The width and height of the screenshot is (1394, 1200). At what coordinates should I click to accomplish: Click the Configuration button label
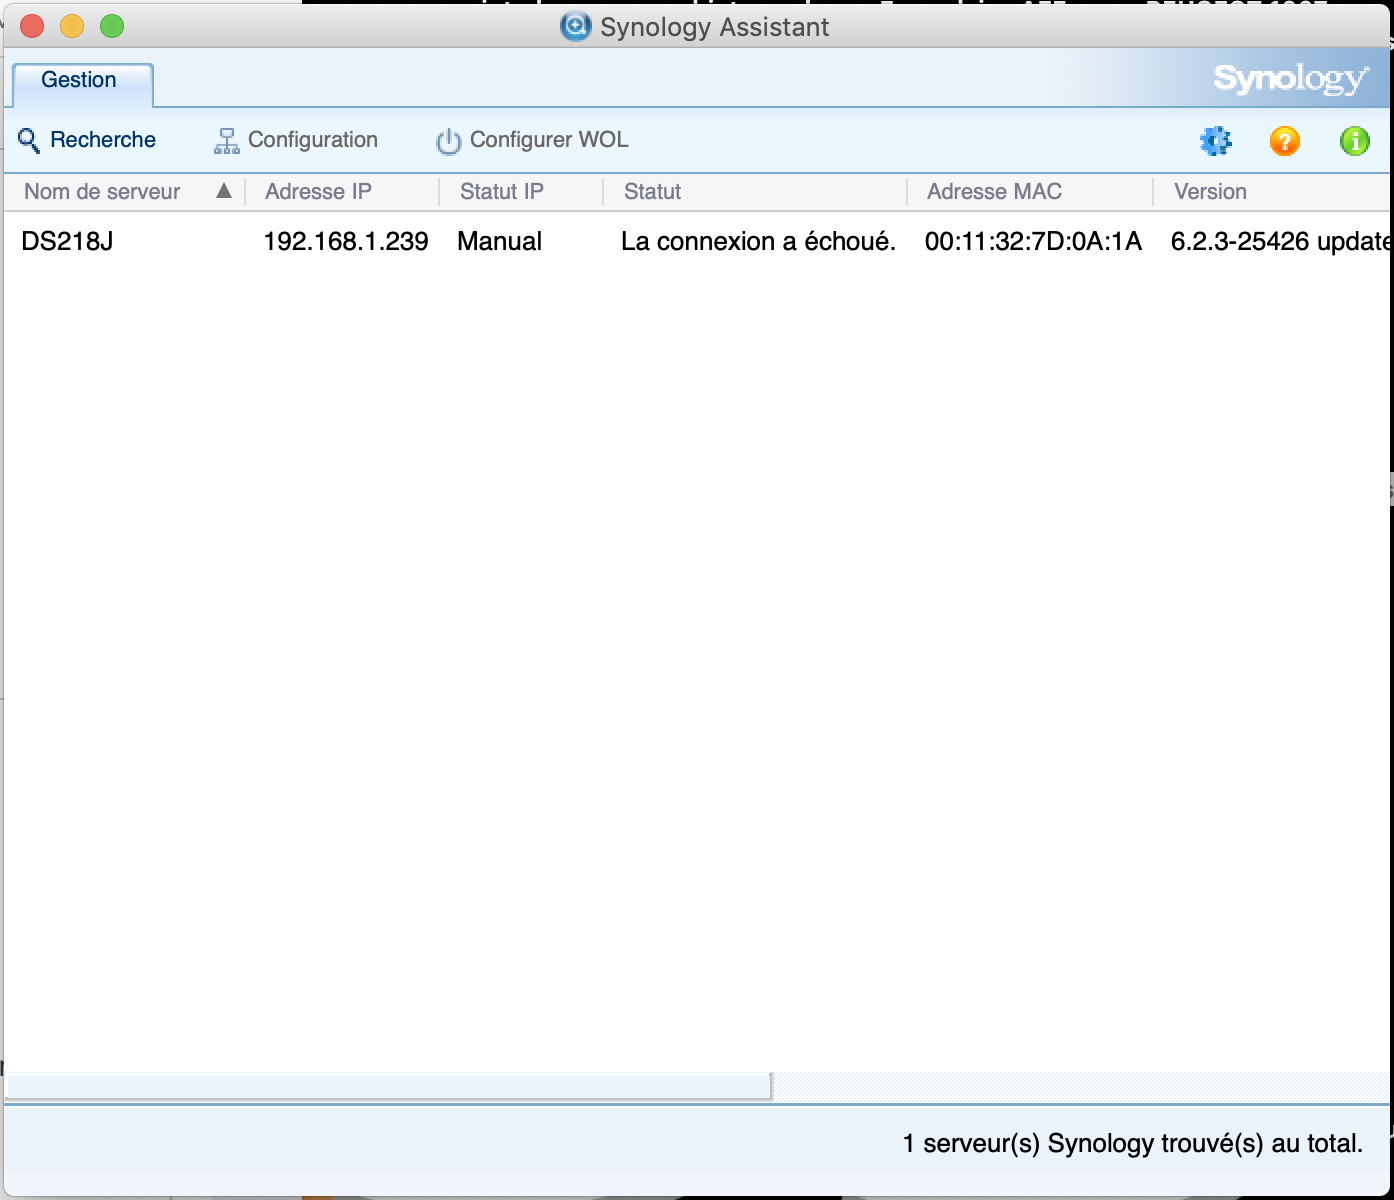click(313, 140)
